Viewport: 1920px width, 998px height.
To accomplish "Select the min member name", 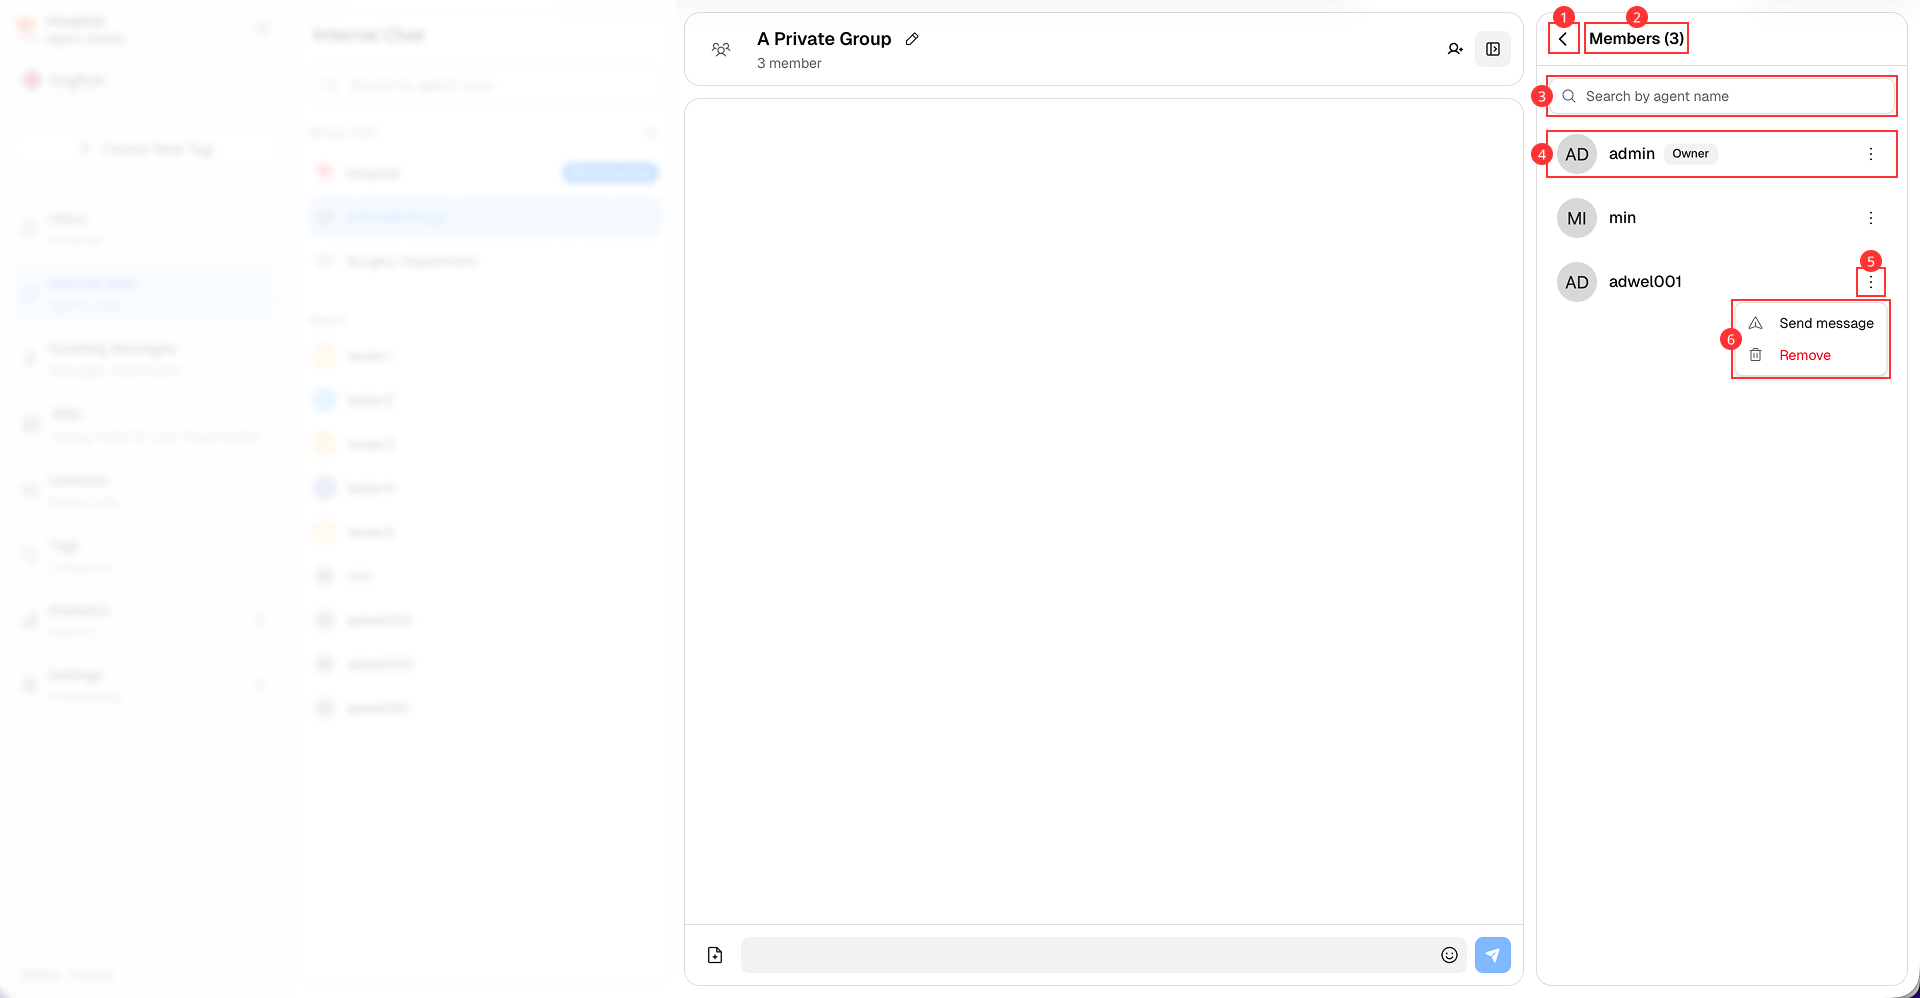I will click(x=1622, y=218).
